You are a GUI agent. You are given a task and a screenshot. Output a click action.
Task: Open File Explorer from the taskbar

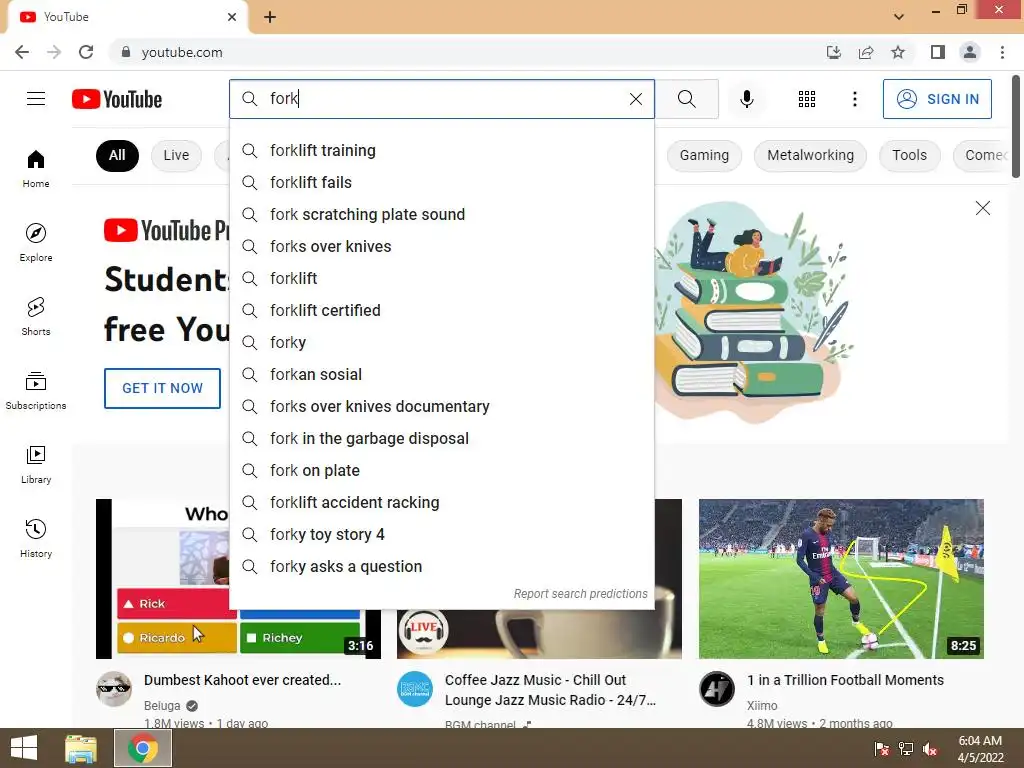[81, 748]
